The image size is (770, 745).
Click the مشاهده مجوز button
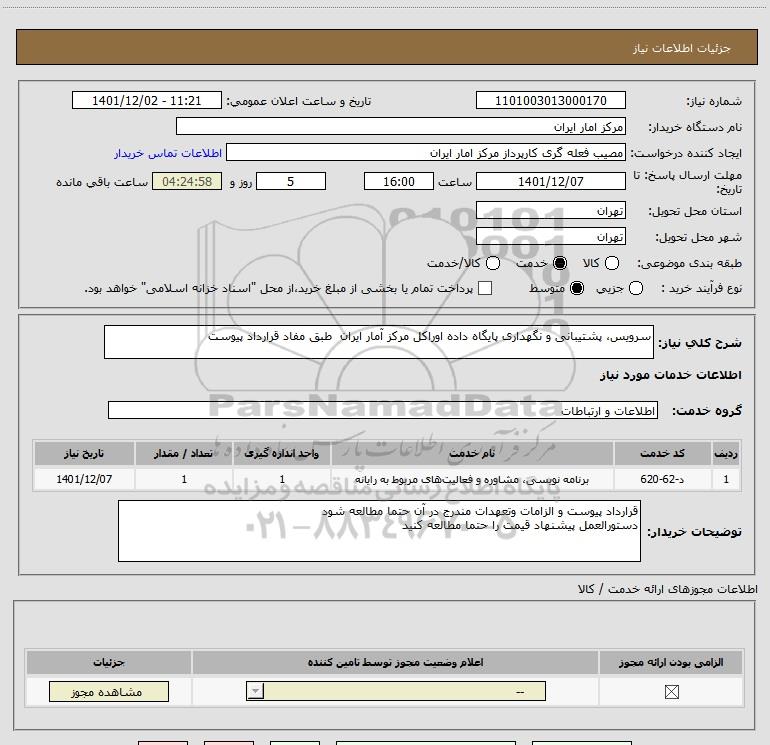coord(109,691)
